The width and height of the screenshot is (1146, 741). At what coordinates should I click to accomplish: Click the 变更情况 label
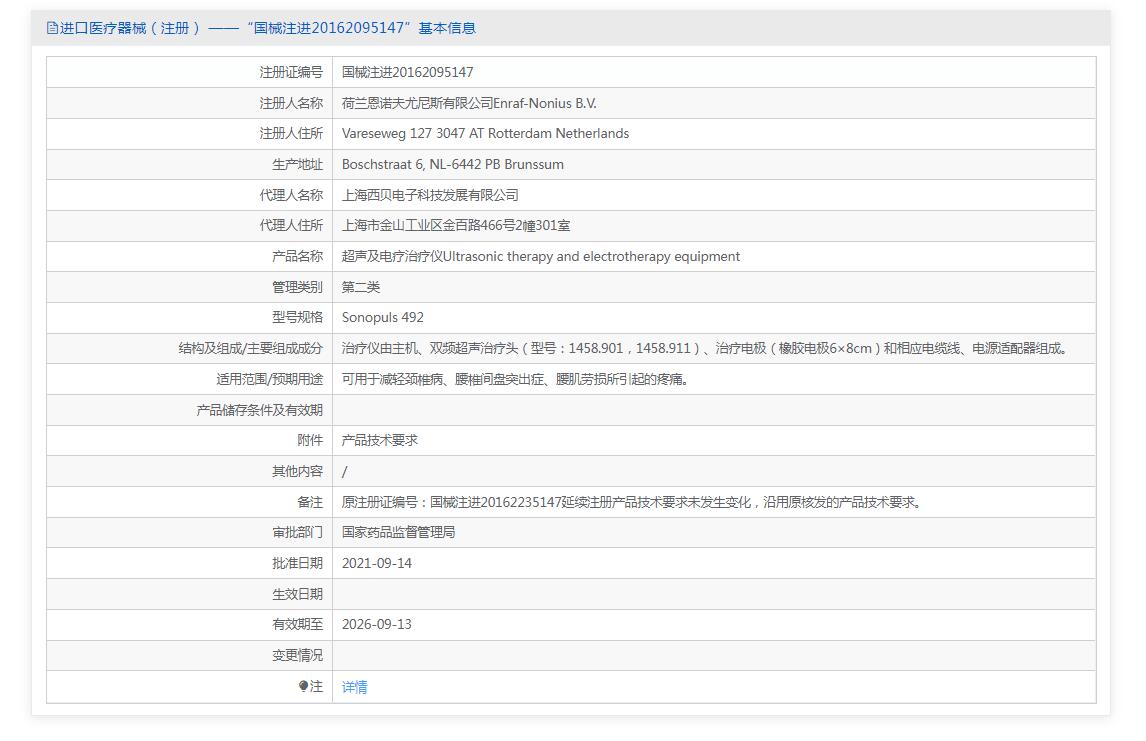coord(297,656)
